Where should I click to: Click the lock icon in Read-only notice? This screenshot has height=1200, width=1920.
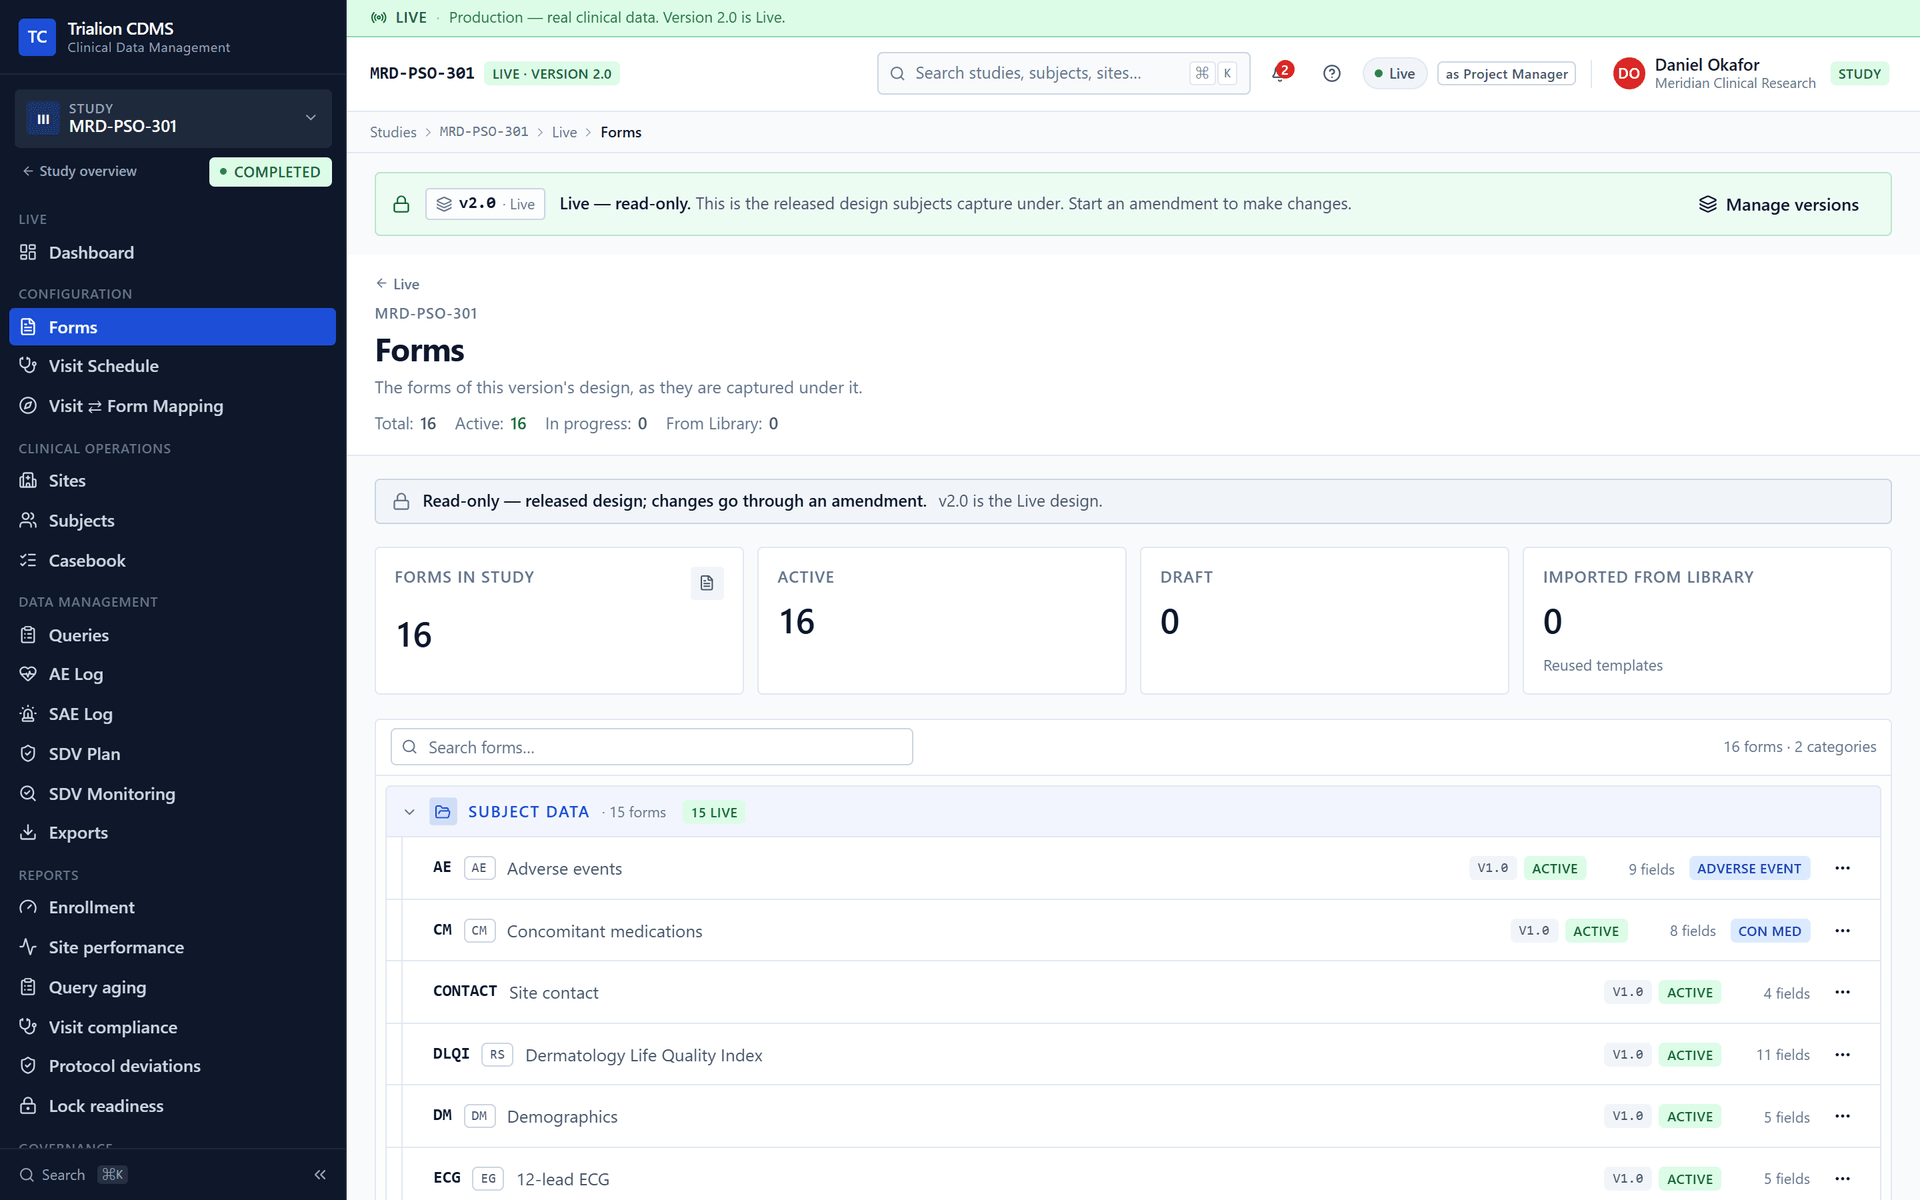[x=401, y=501]
